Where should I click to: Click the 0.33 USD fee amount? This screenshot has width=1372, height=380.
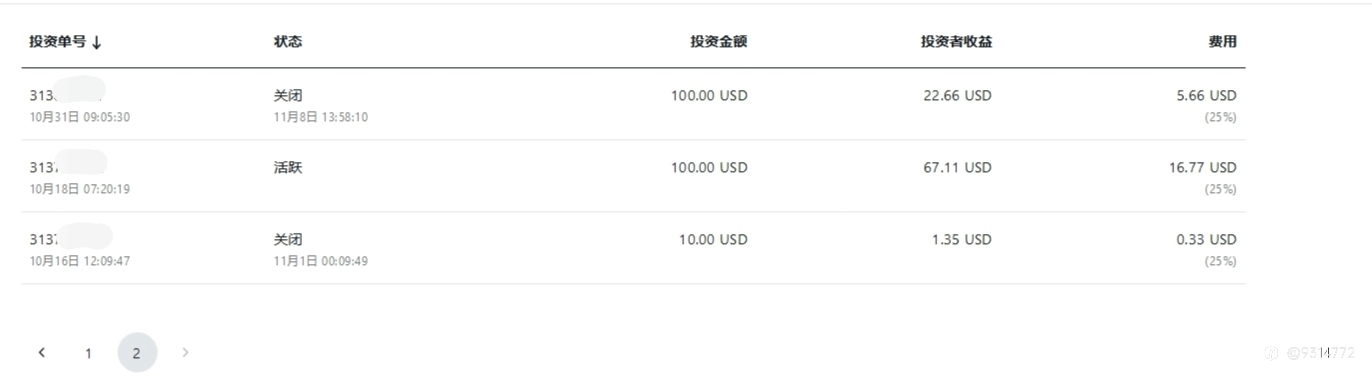click(x=1207, y=240)
